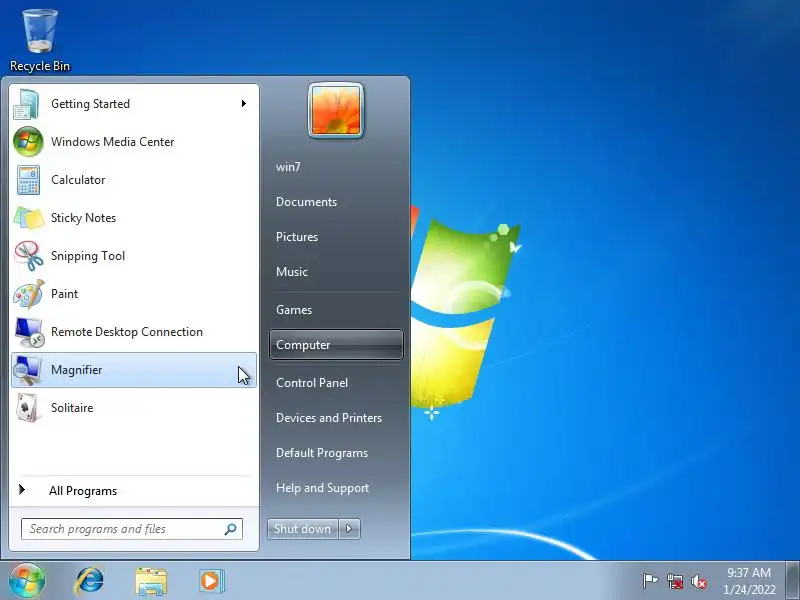Open the Solitaire cards icon
Viewport: 800px width, 600px height.
pyautogui.click(x=28, y=408)
